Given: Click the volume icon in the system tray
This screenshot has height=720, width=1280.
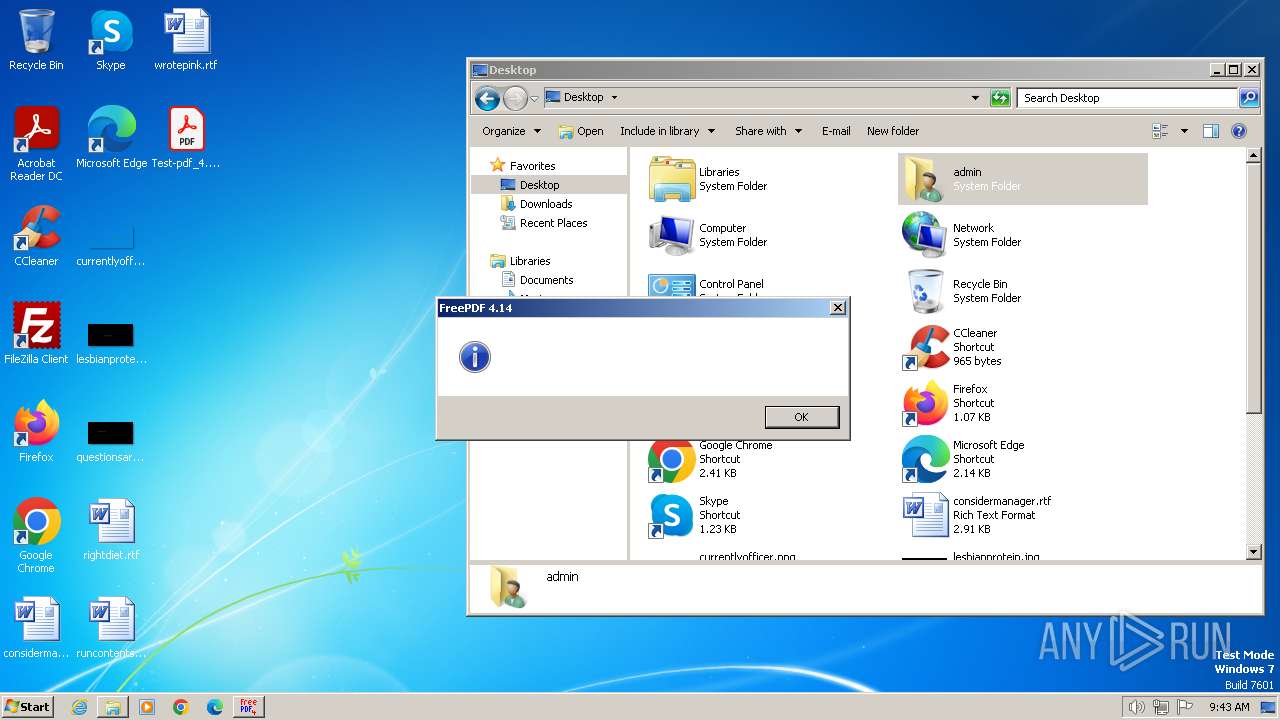Looking at the screenshot, I should point(1136,707).
